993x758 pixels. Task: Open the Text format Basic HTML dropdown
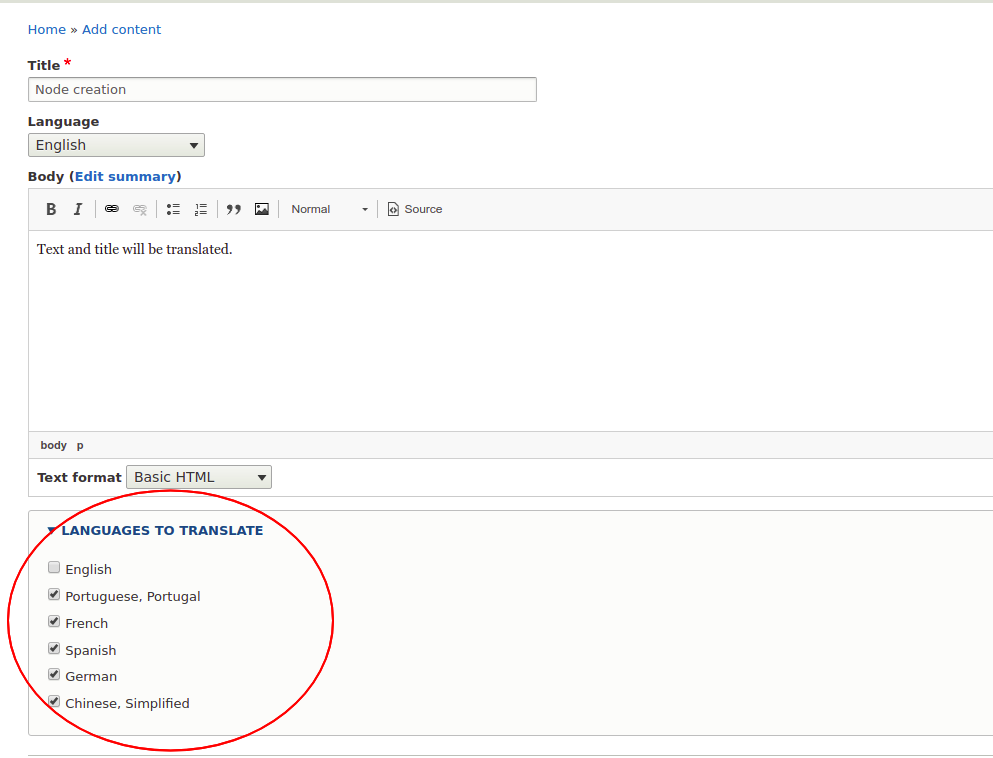(199, 477)
